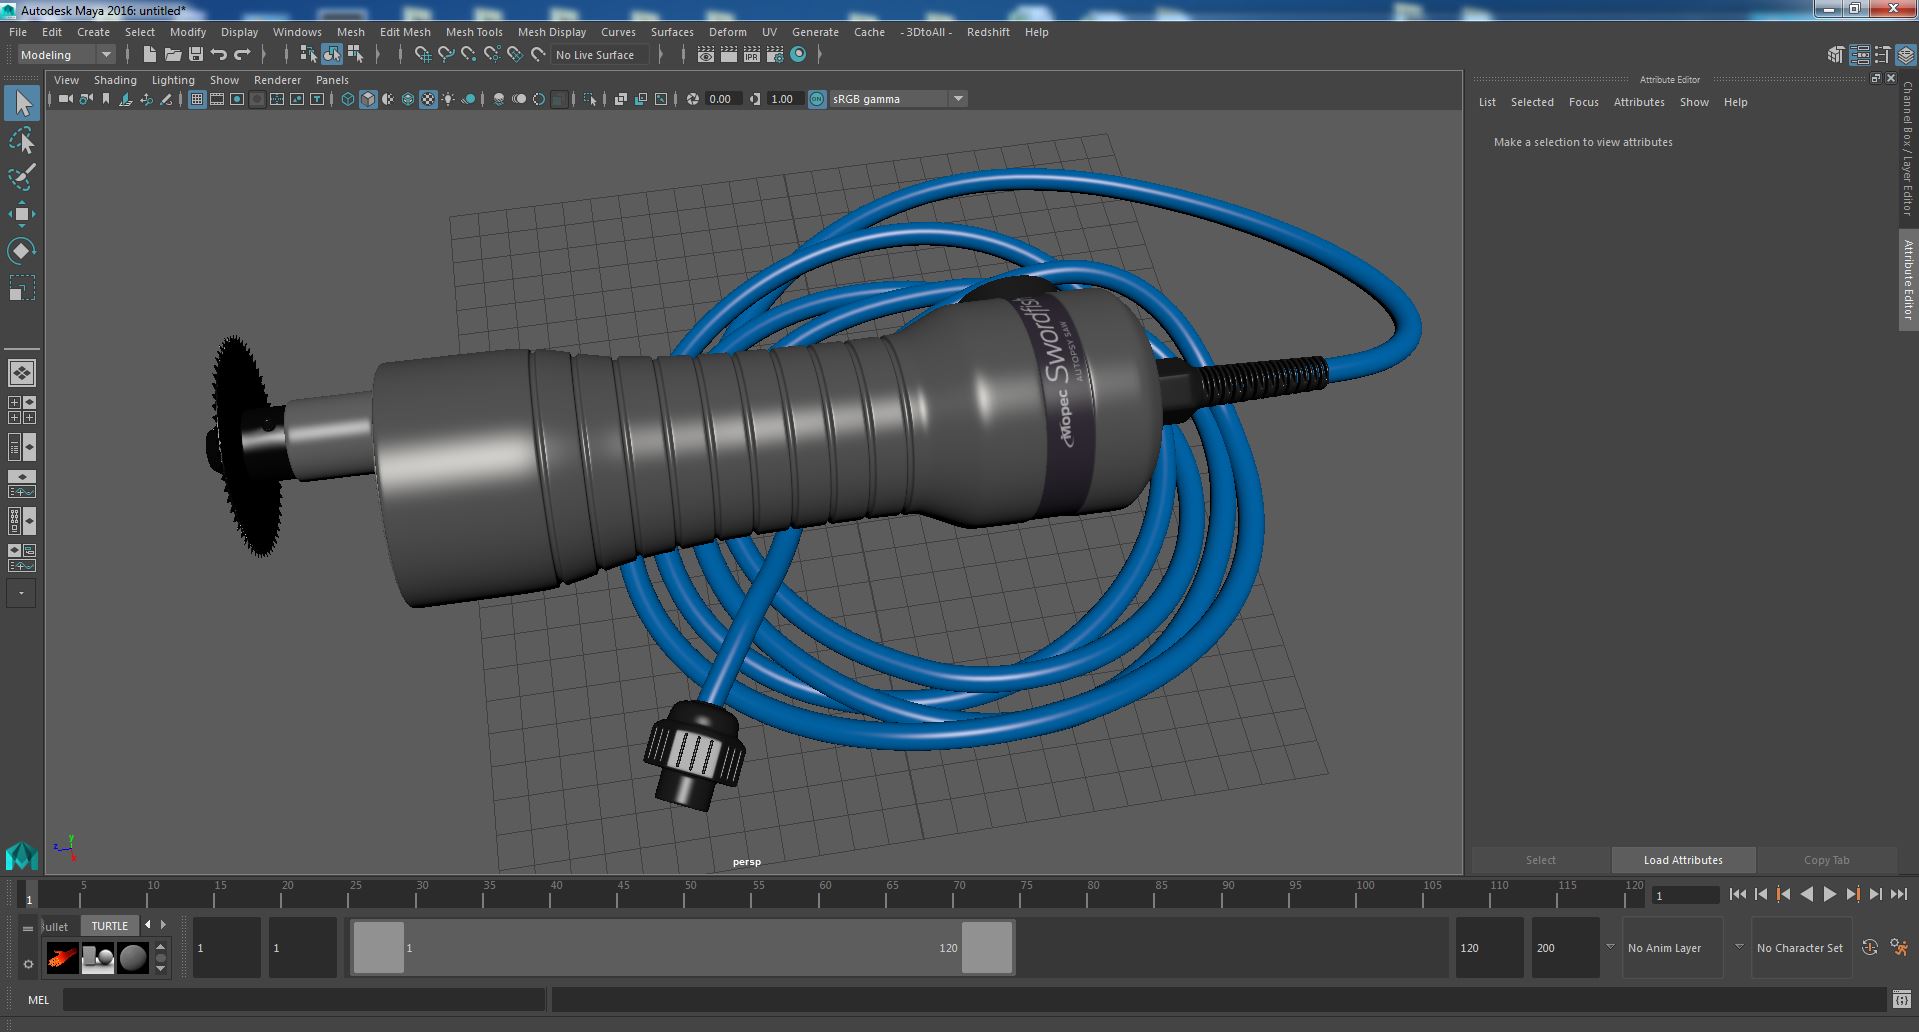
Task: Switch to single perspective view layout
Action: click(21, 373)
